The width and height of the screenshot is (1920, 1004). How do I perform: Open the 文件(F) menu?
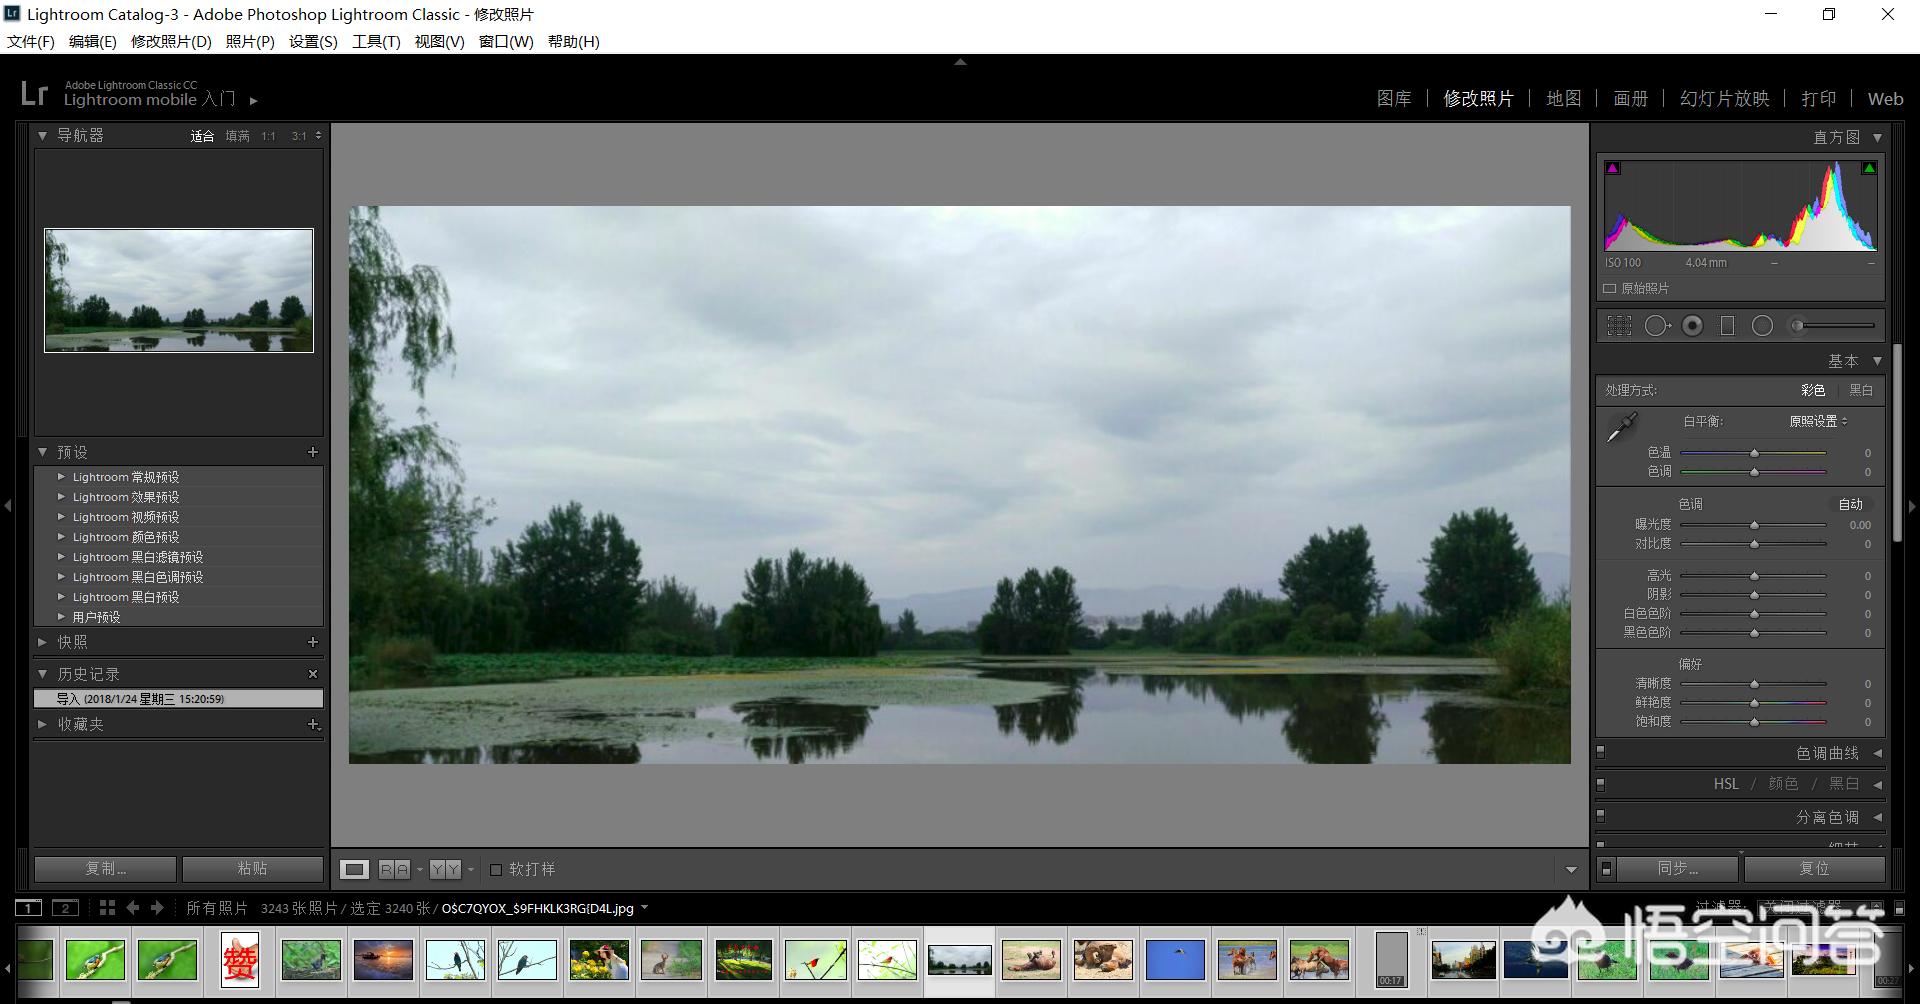point(31,41)
